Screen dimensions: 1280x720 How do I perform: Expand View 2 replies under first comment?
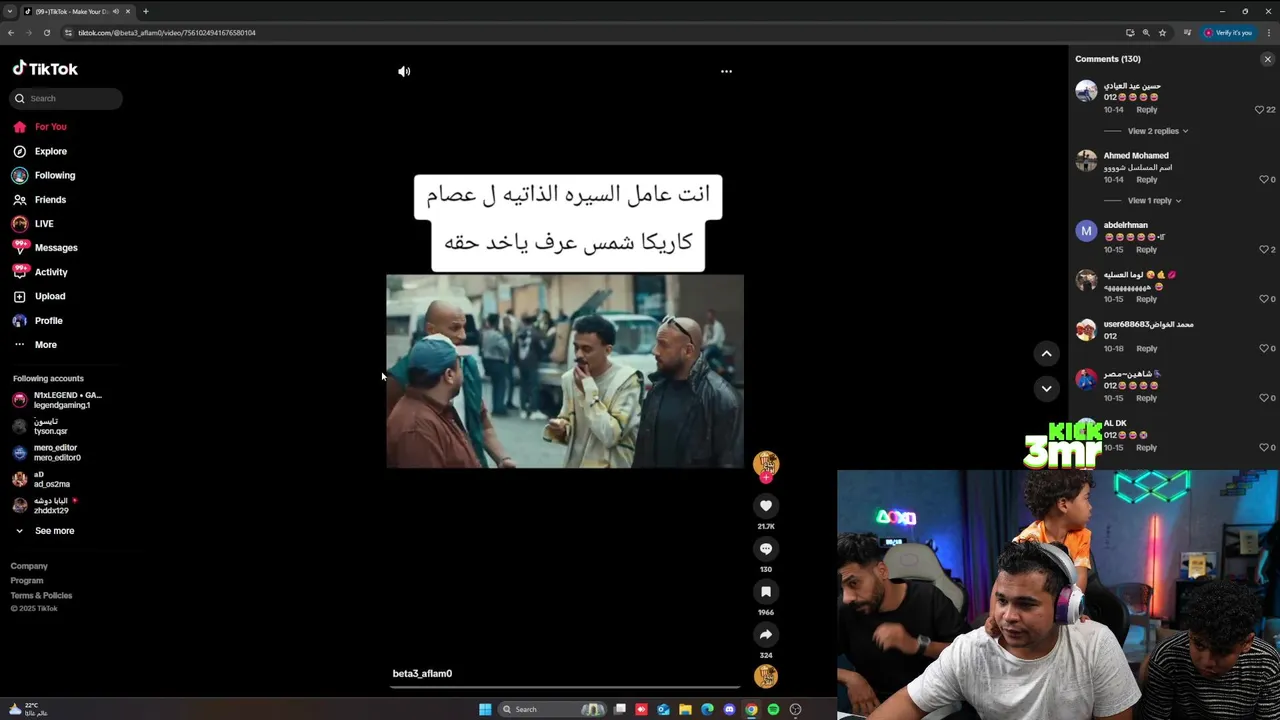pos(1158,131)
